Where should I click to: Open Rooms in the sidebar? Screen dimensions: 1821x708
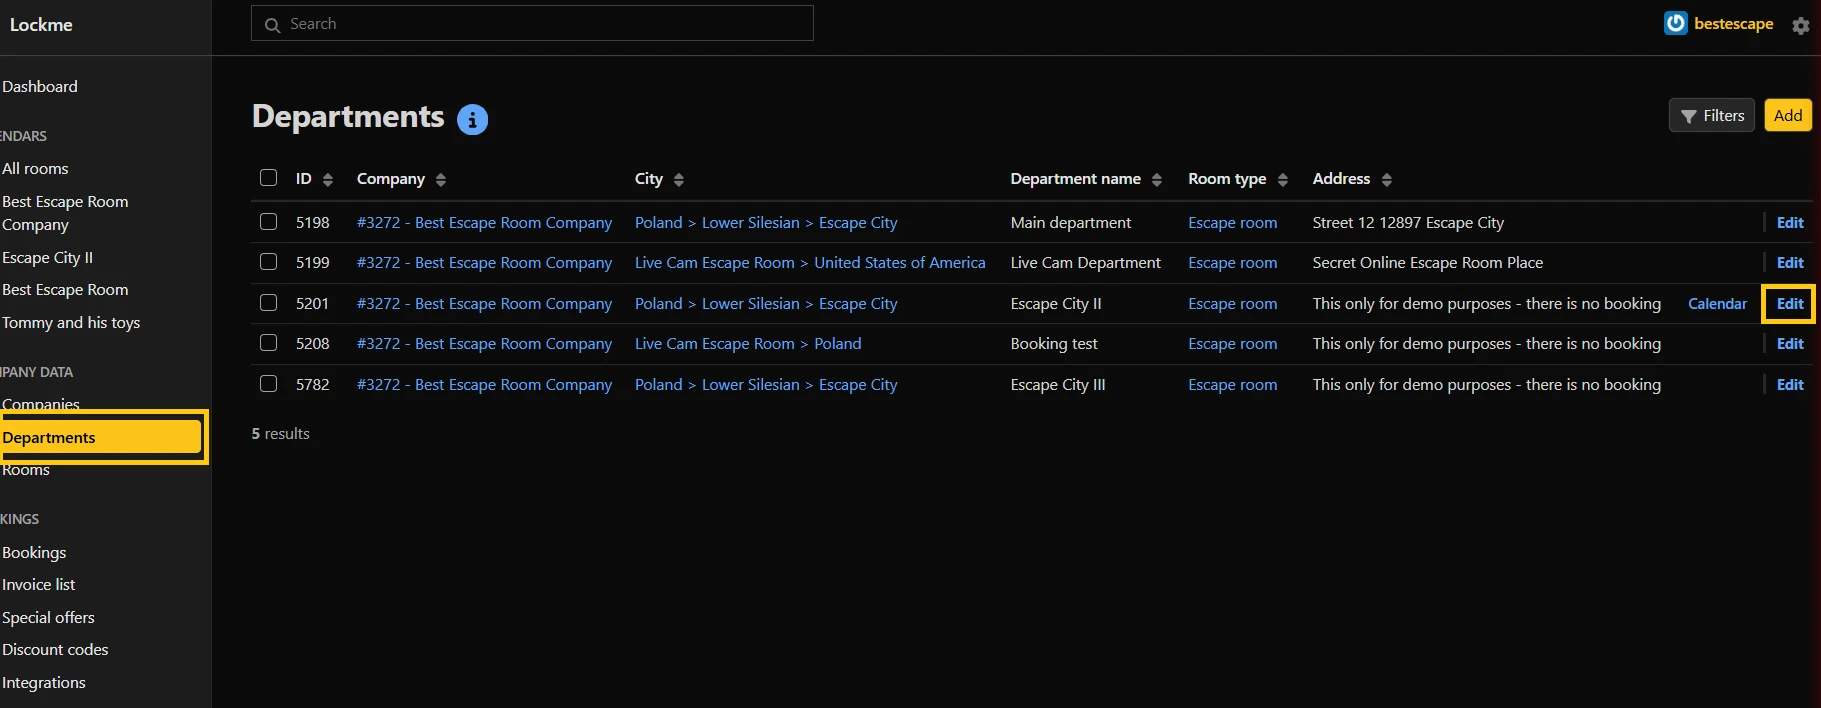point(26,470)
